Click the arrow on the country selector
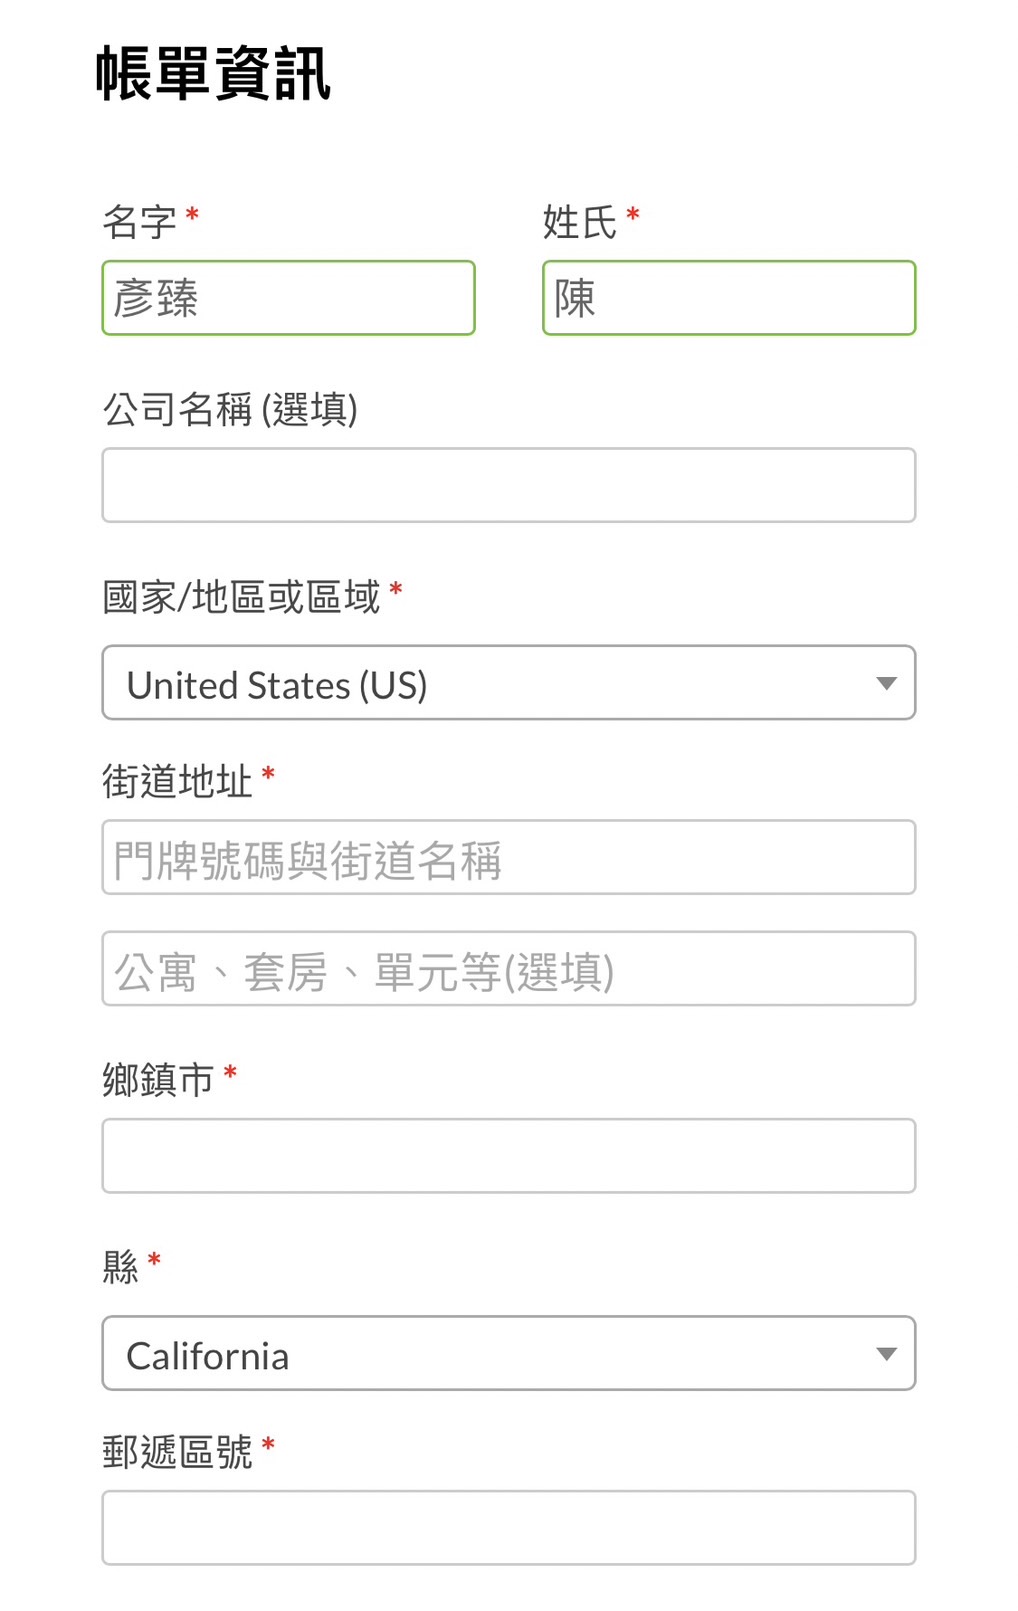Screen dimensions: 1018x1611 [885, 683]
